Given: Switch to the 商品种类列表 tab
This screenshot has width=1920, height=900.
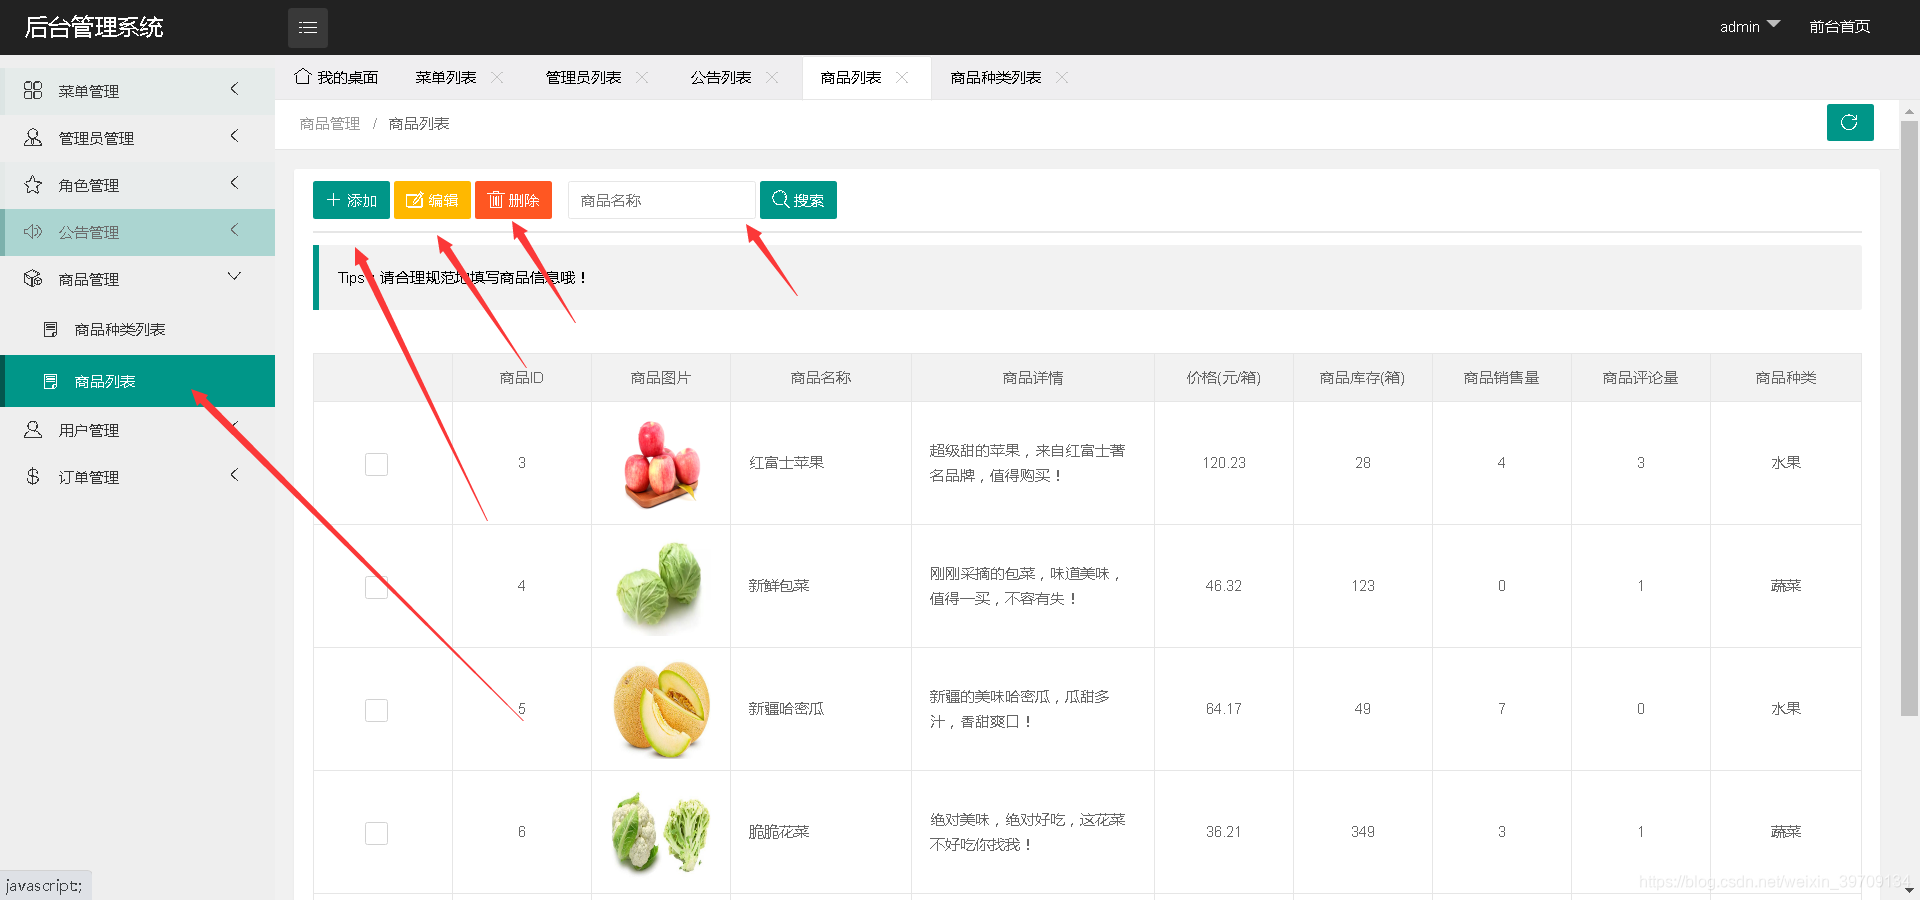Looking at the screenshot, I should click(995, 77).
